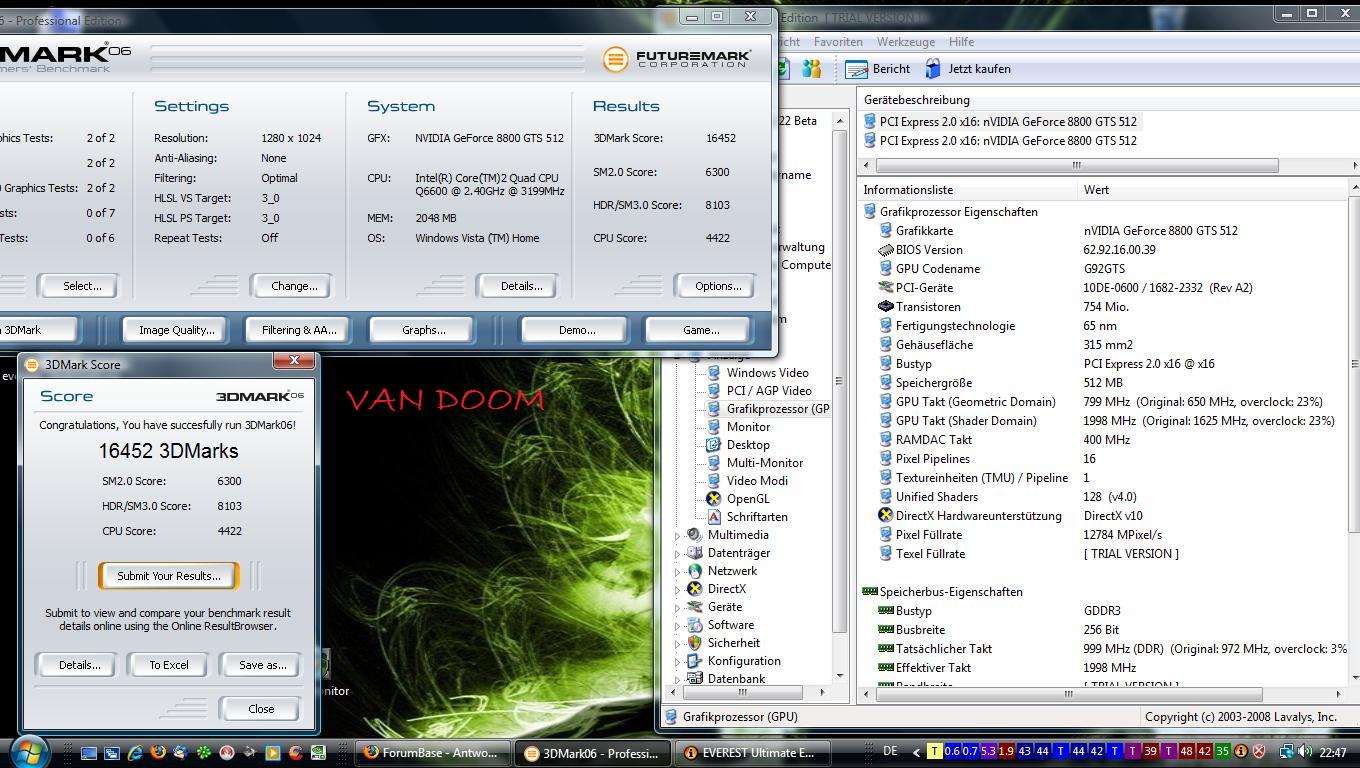
Task: Expand the Software tree node
Action: (x=678, y=625)
